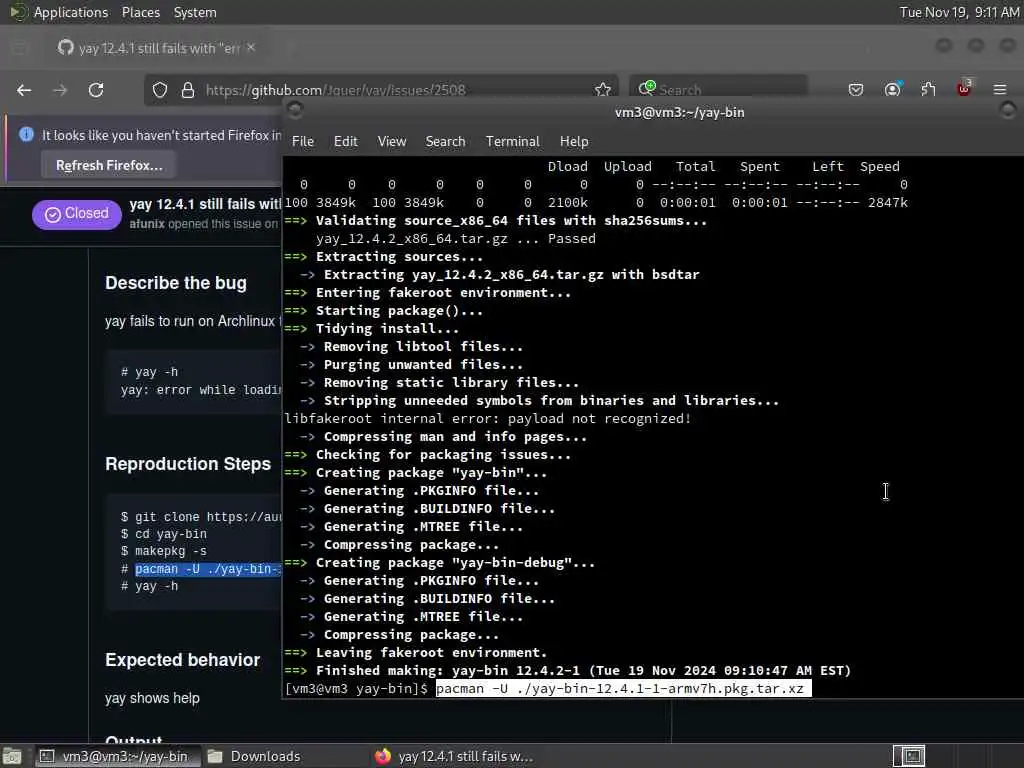Viewport: 1024px width, 768px height.
Task: Click the Refresh Firefox button
Action: (109, 165)
